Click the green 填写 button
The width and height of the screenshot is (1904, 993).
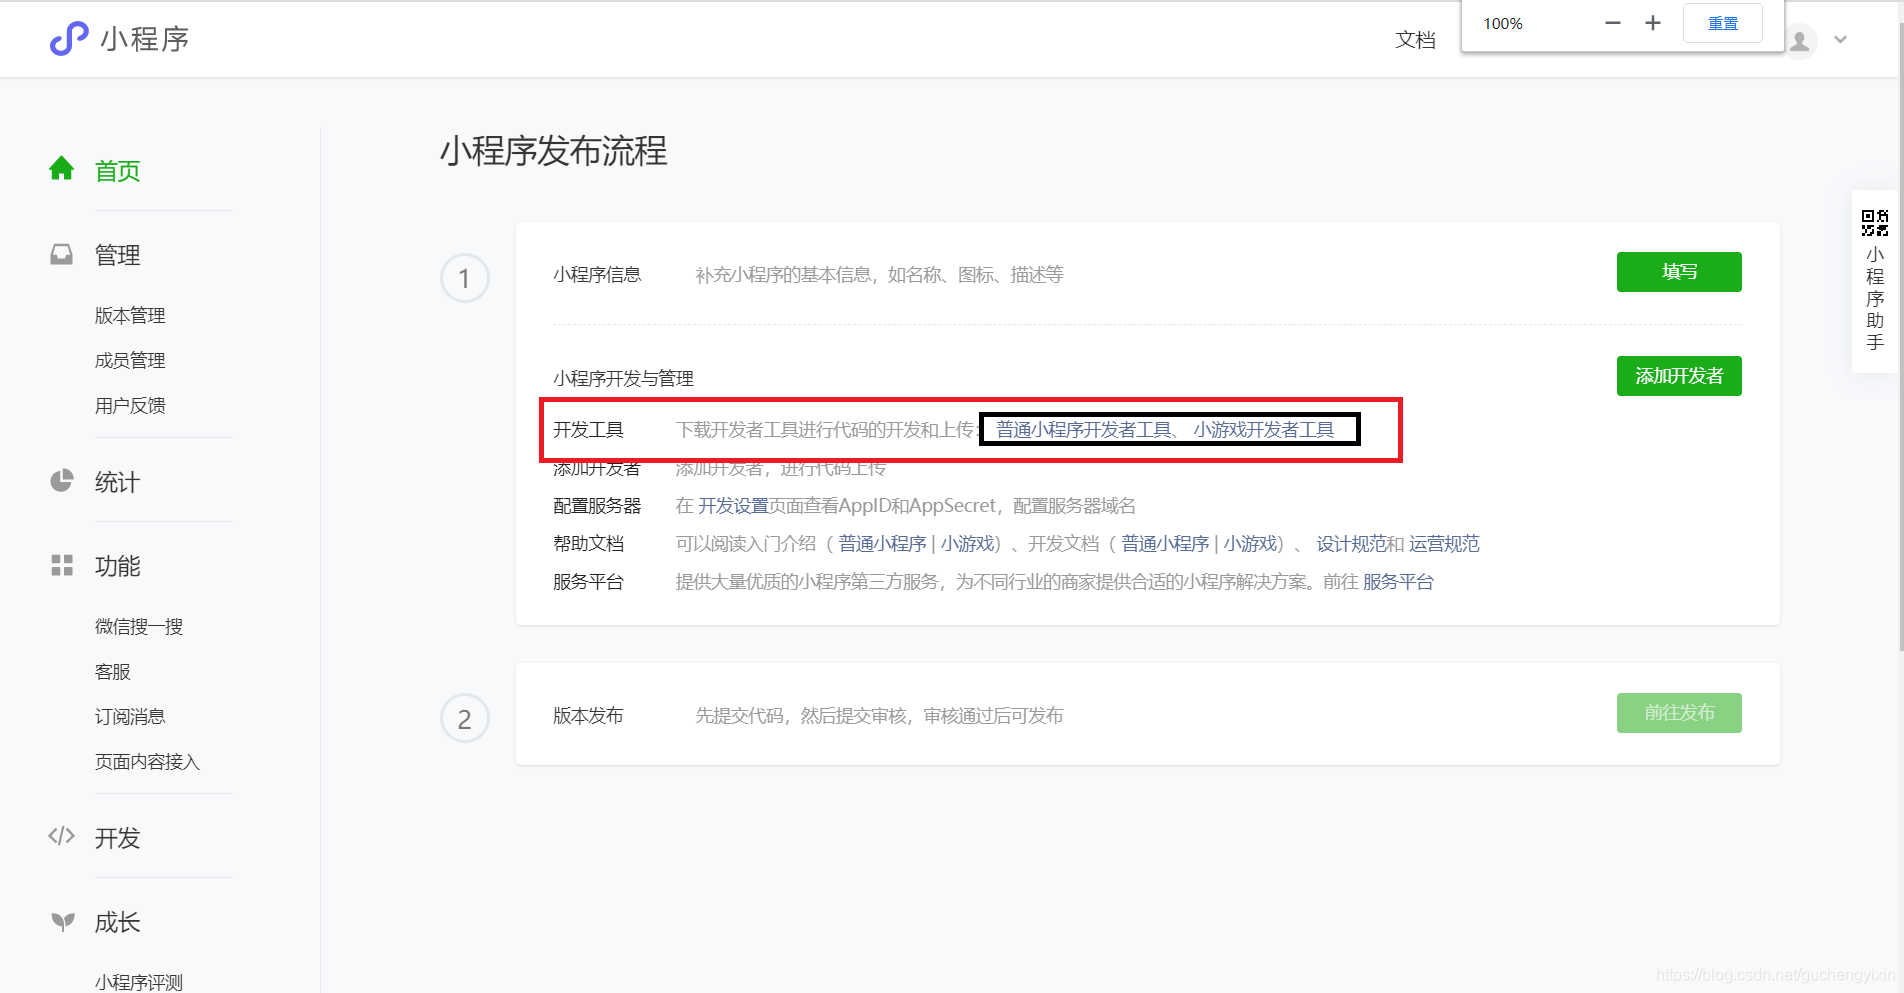coord(1679,272)
